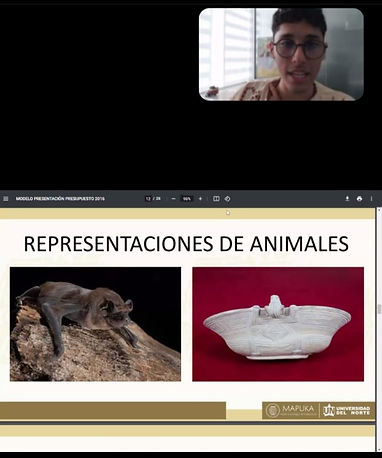
Task: Download the PDF document
Action: pyautogui.click(x=347, y=199)
